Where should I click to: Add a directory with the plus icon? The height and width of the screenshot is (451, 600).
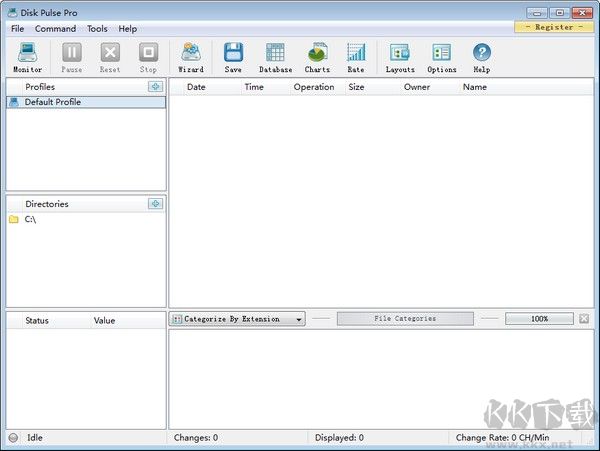click(155, 204)
